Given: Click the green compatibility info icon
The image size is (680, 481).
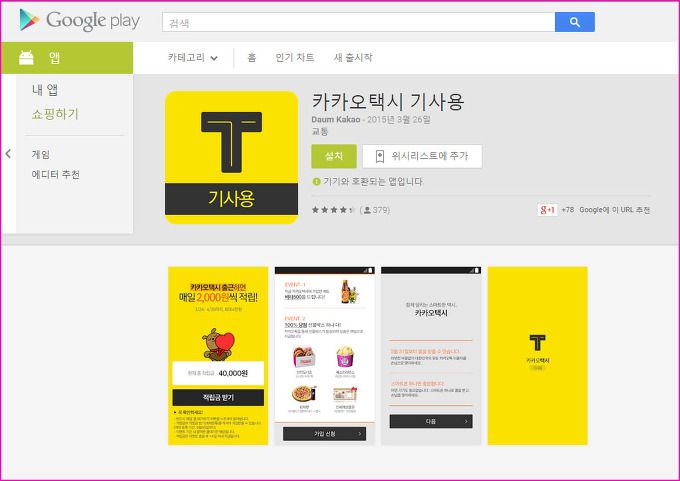Looking at the screenshot, I should click(317, 181).
